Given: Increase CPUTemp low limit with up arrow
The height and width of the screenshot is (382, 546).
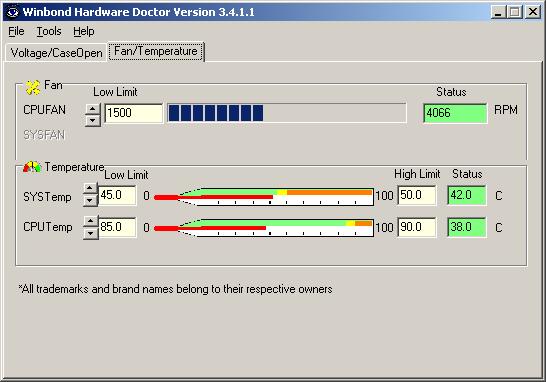Looking at the screenshot, I should (91, 221).
